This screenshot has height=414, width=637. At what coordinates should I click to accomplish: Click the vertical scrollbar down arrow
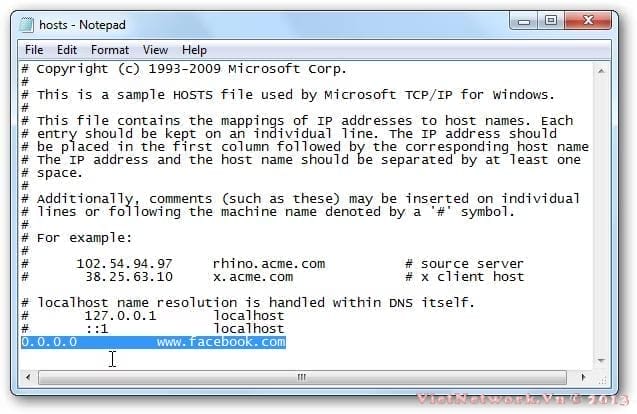[x=601, y=360]
